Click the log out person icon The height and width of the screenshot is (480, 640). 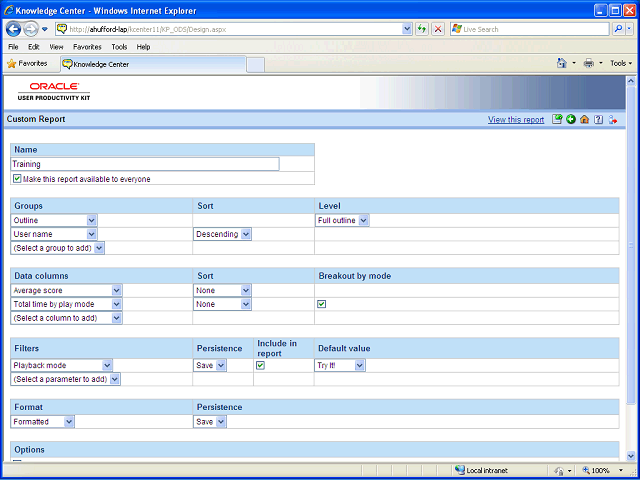(x=612, y=119)
